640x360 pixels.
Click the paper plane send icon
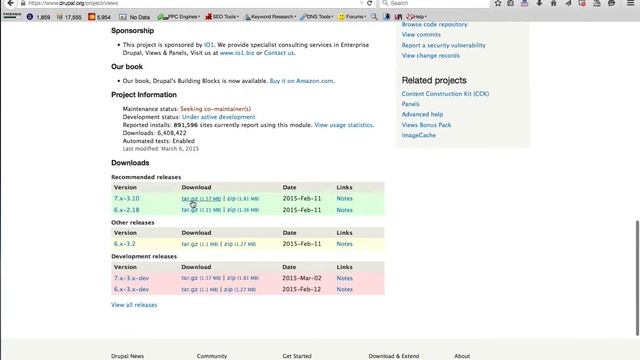(568, 3)
